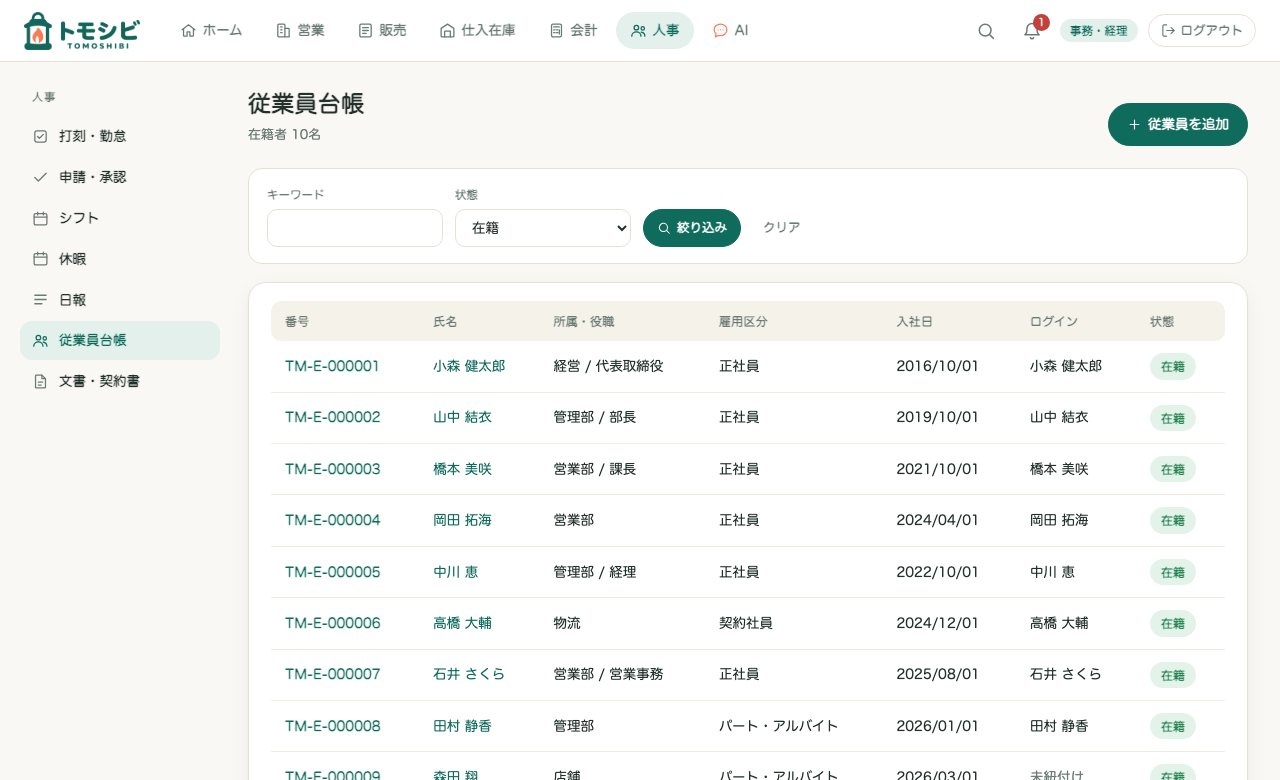Click the 販売 document icon
The height and width of the screenshot is (780, 1280).
(365, 31)
